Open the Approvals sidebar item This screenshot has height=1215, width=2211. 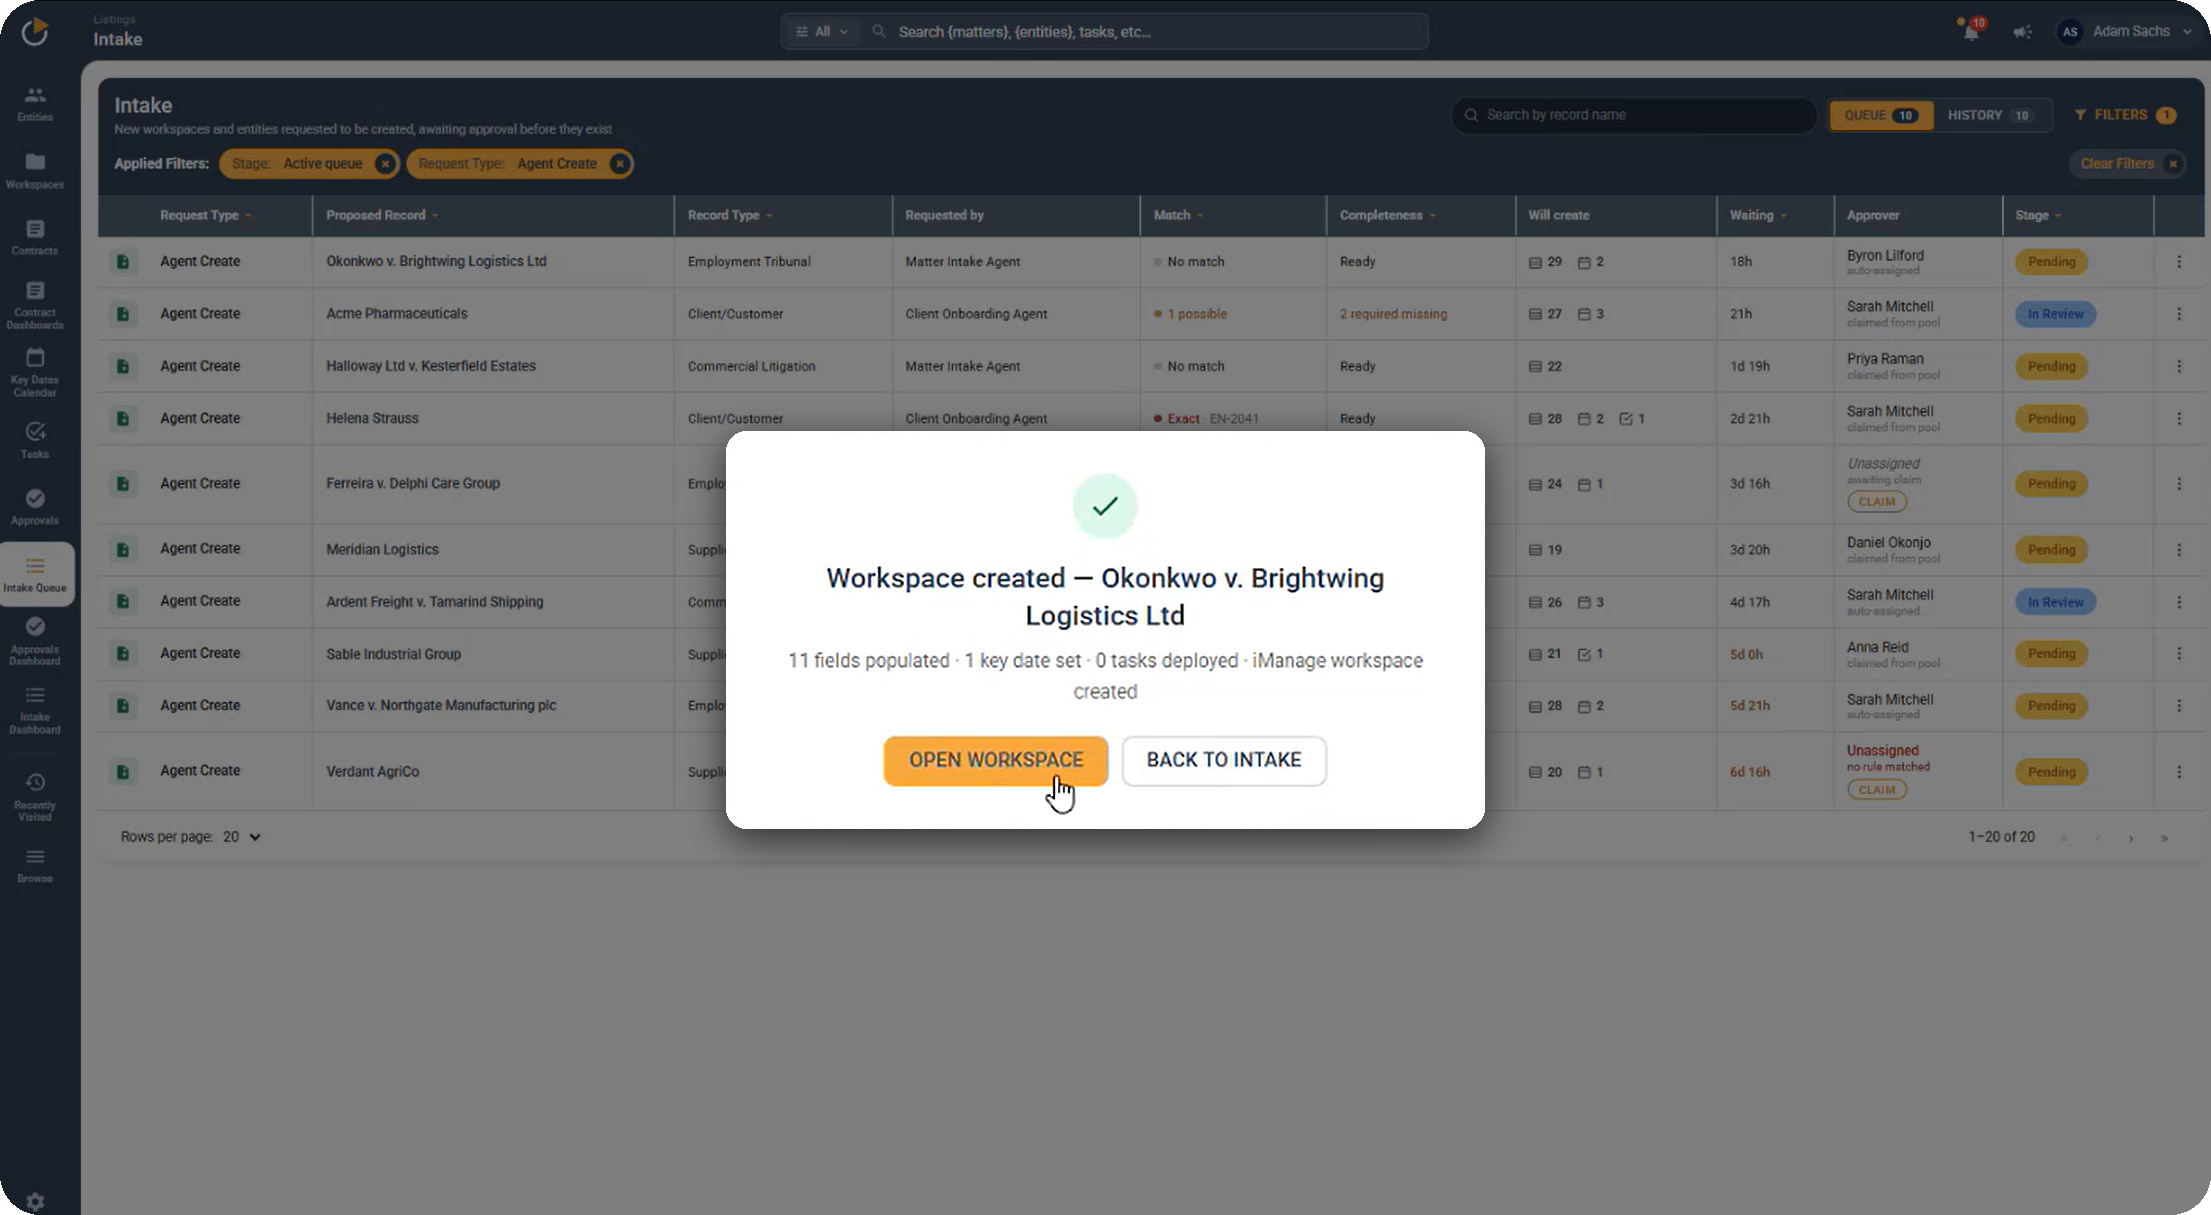35,507
